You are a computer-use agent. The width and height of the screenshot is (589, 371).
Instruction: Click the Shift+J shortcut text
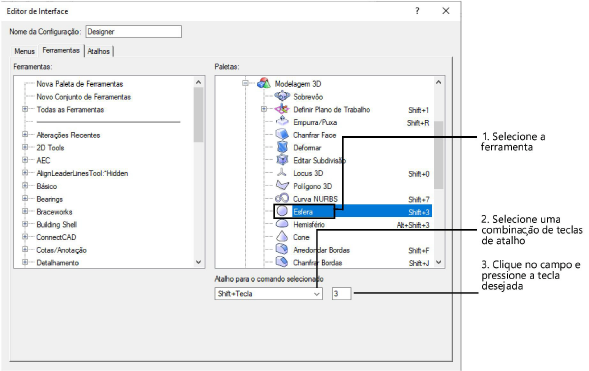(418, 263)
